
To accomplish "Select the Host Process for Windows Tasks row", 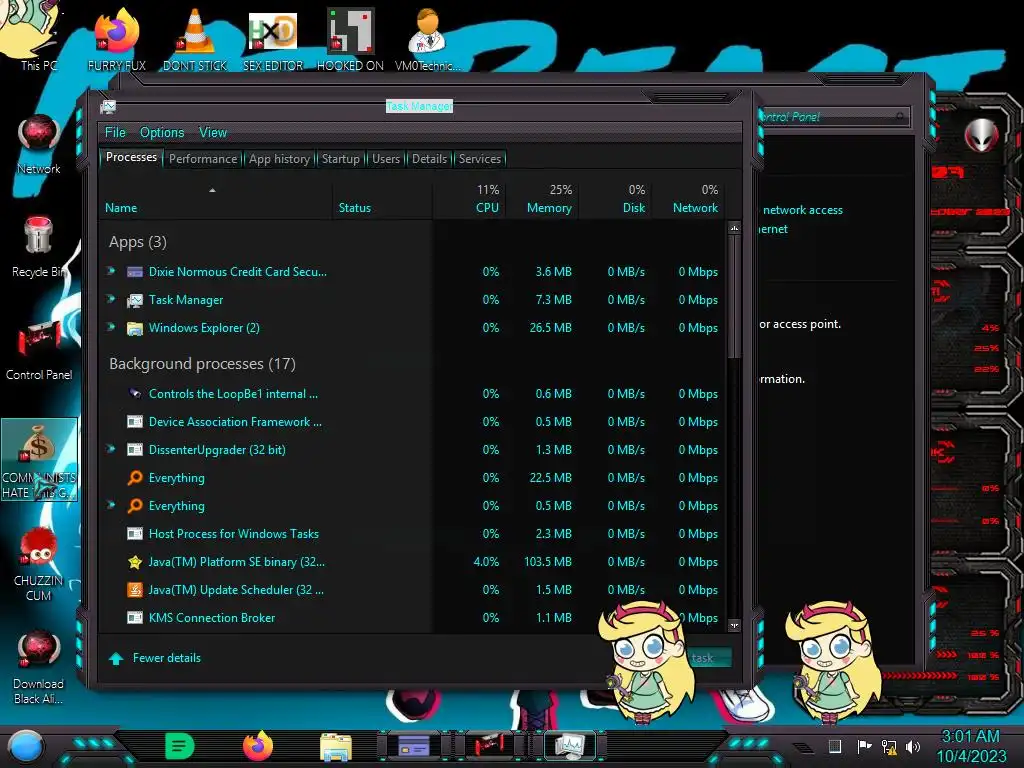I will (x=413, y=534).
